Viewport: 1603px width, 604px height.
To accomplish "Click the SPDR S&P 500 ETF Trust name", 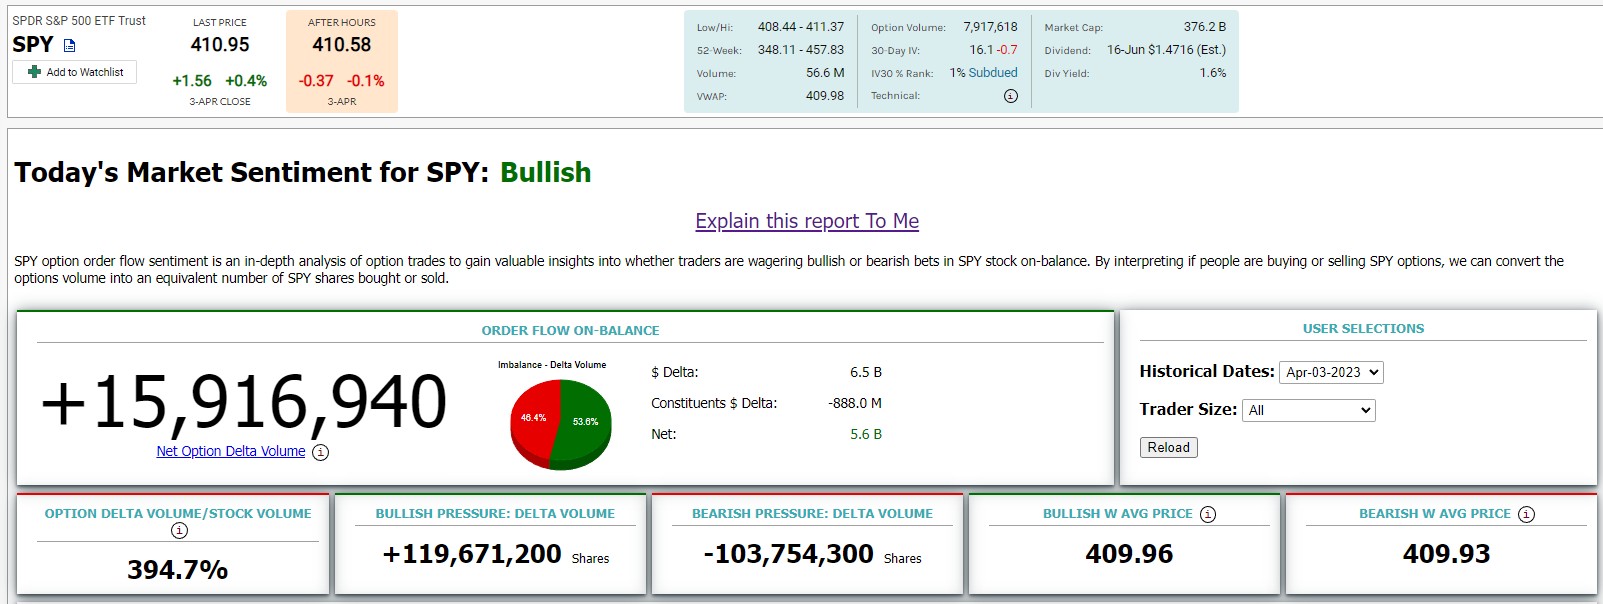I will (79, 20).
